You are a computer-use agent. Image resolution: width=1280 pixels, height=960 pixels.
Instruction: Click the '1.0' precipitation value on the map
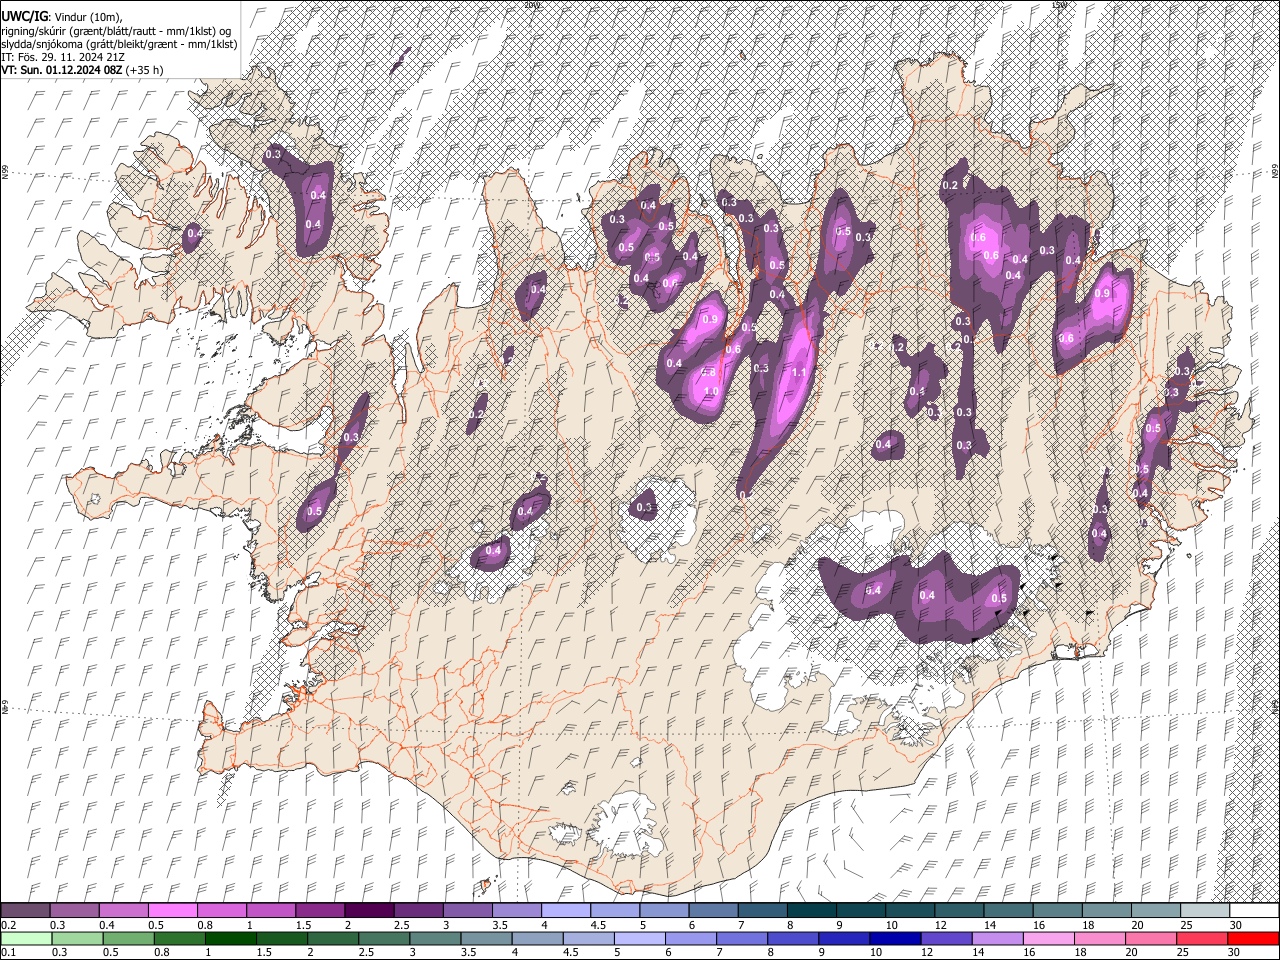point(711,392)
